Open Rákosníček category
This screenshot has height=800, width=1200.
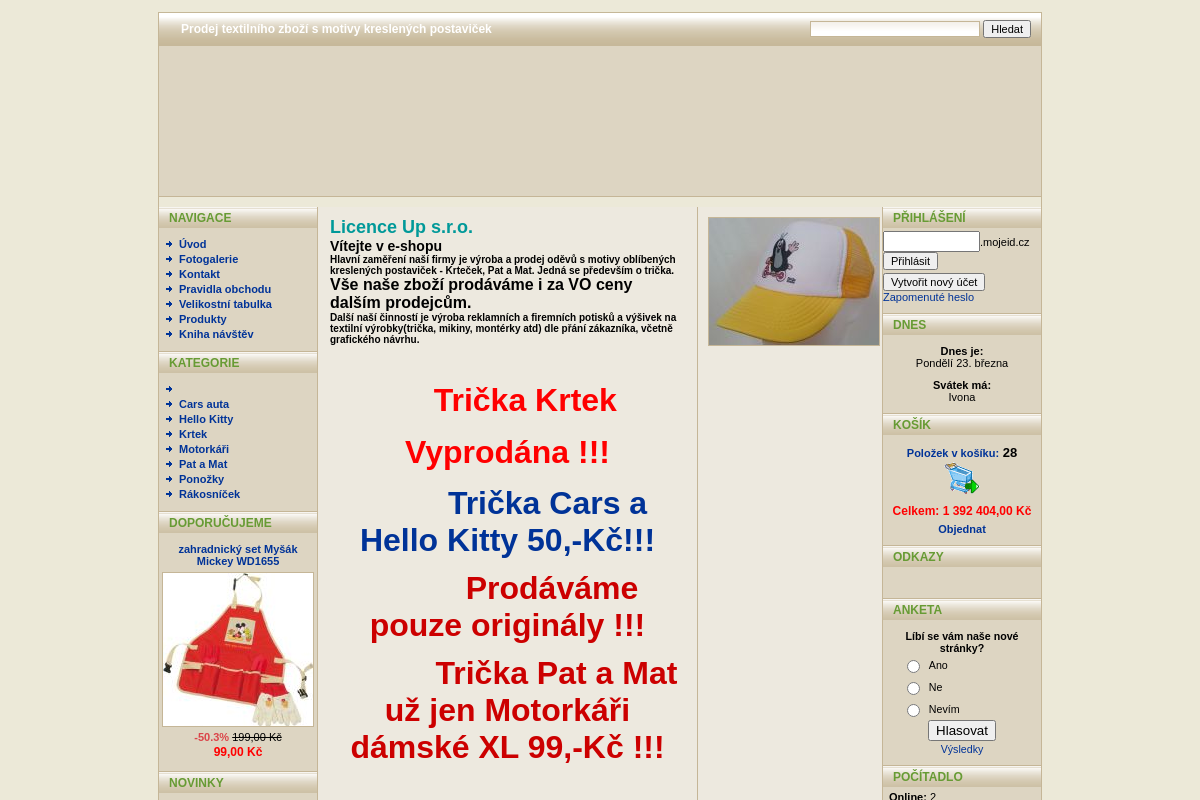pyautogui.click(x=209, y=494)
